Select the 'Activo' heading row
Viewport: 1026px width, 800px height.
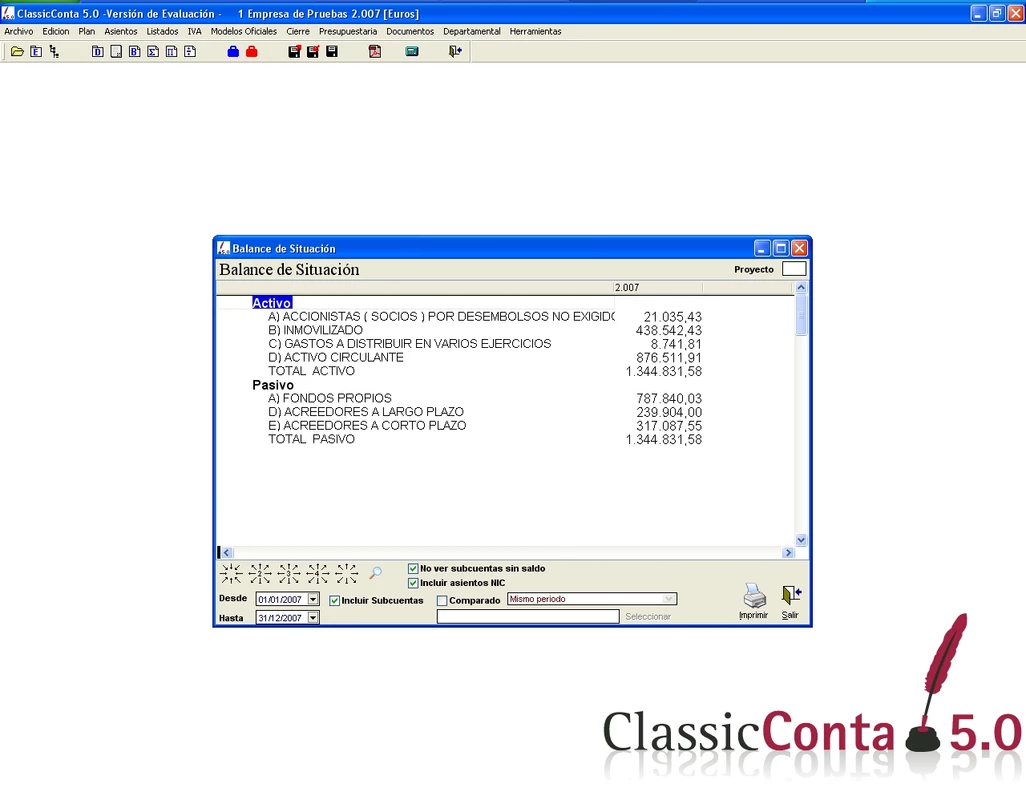[272, 303]
